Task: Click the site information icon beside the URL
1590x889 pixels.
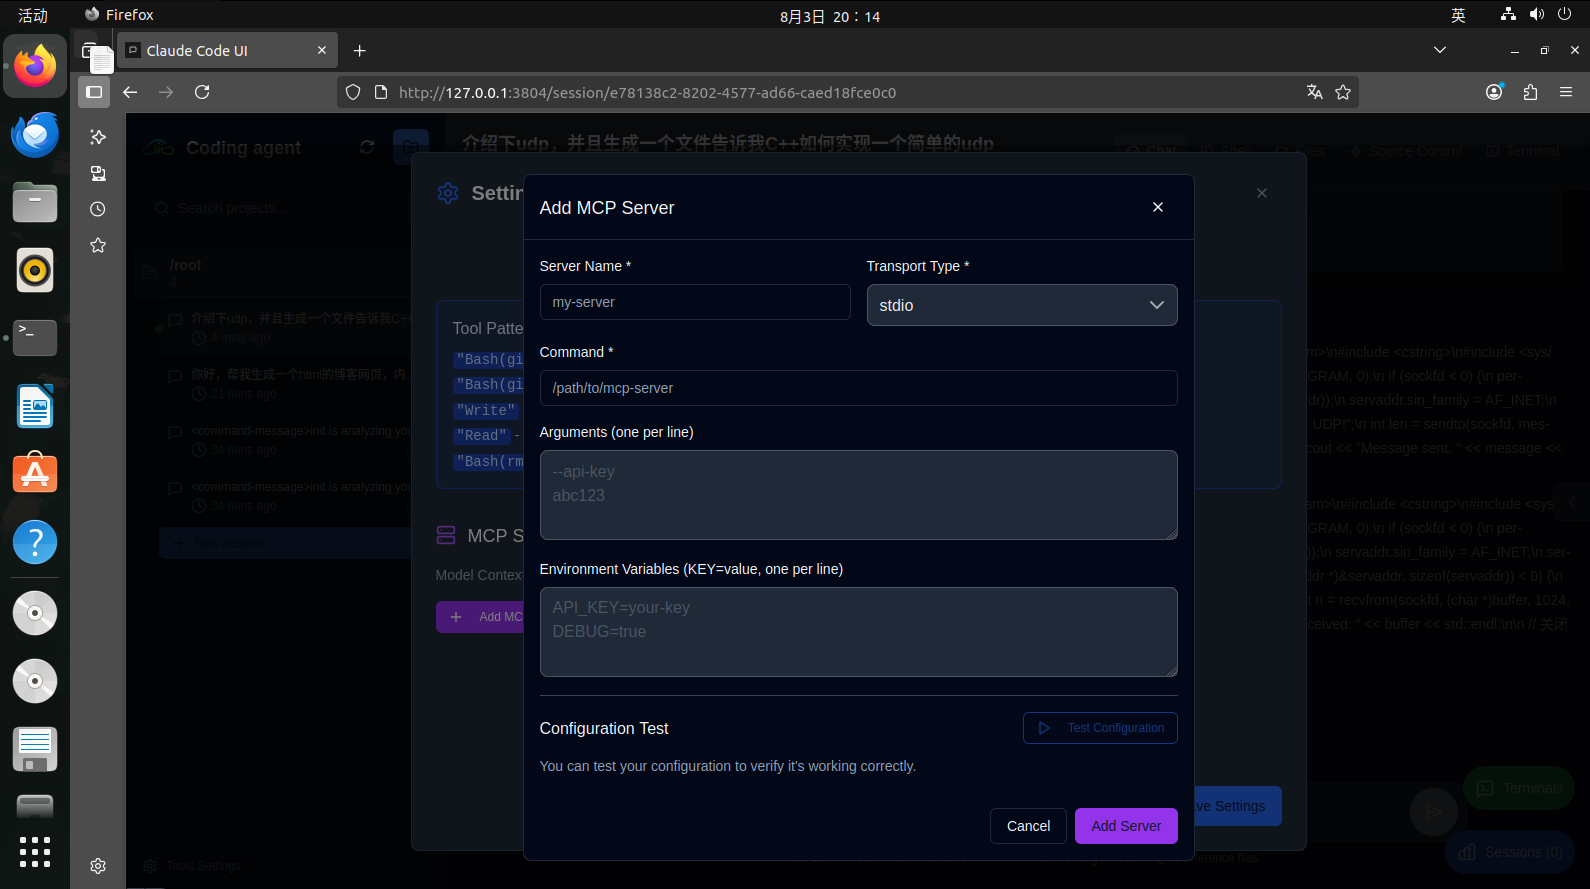Action: 380,92
